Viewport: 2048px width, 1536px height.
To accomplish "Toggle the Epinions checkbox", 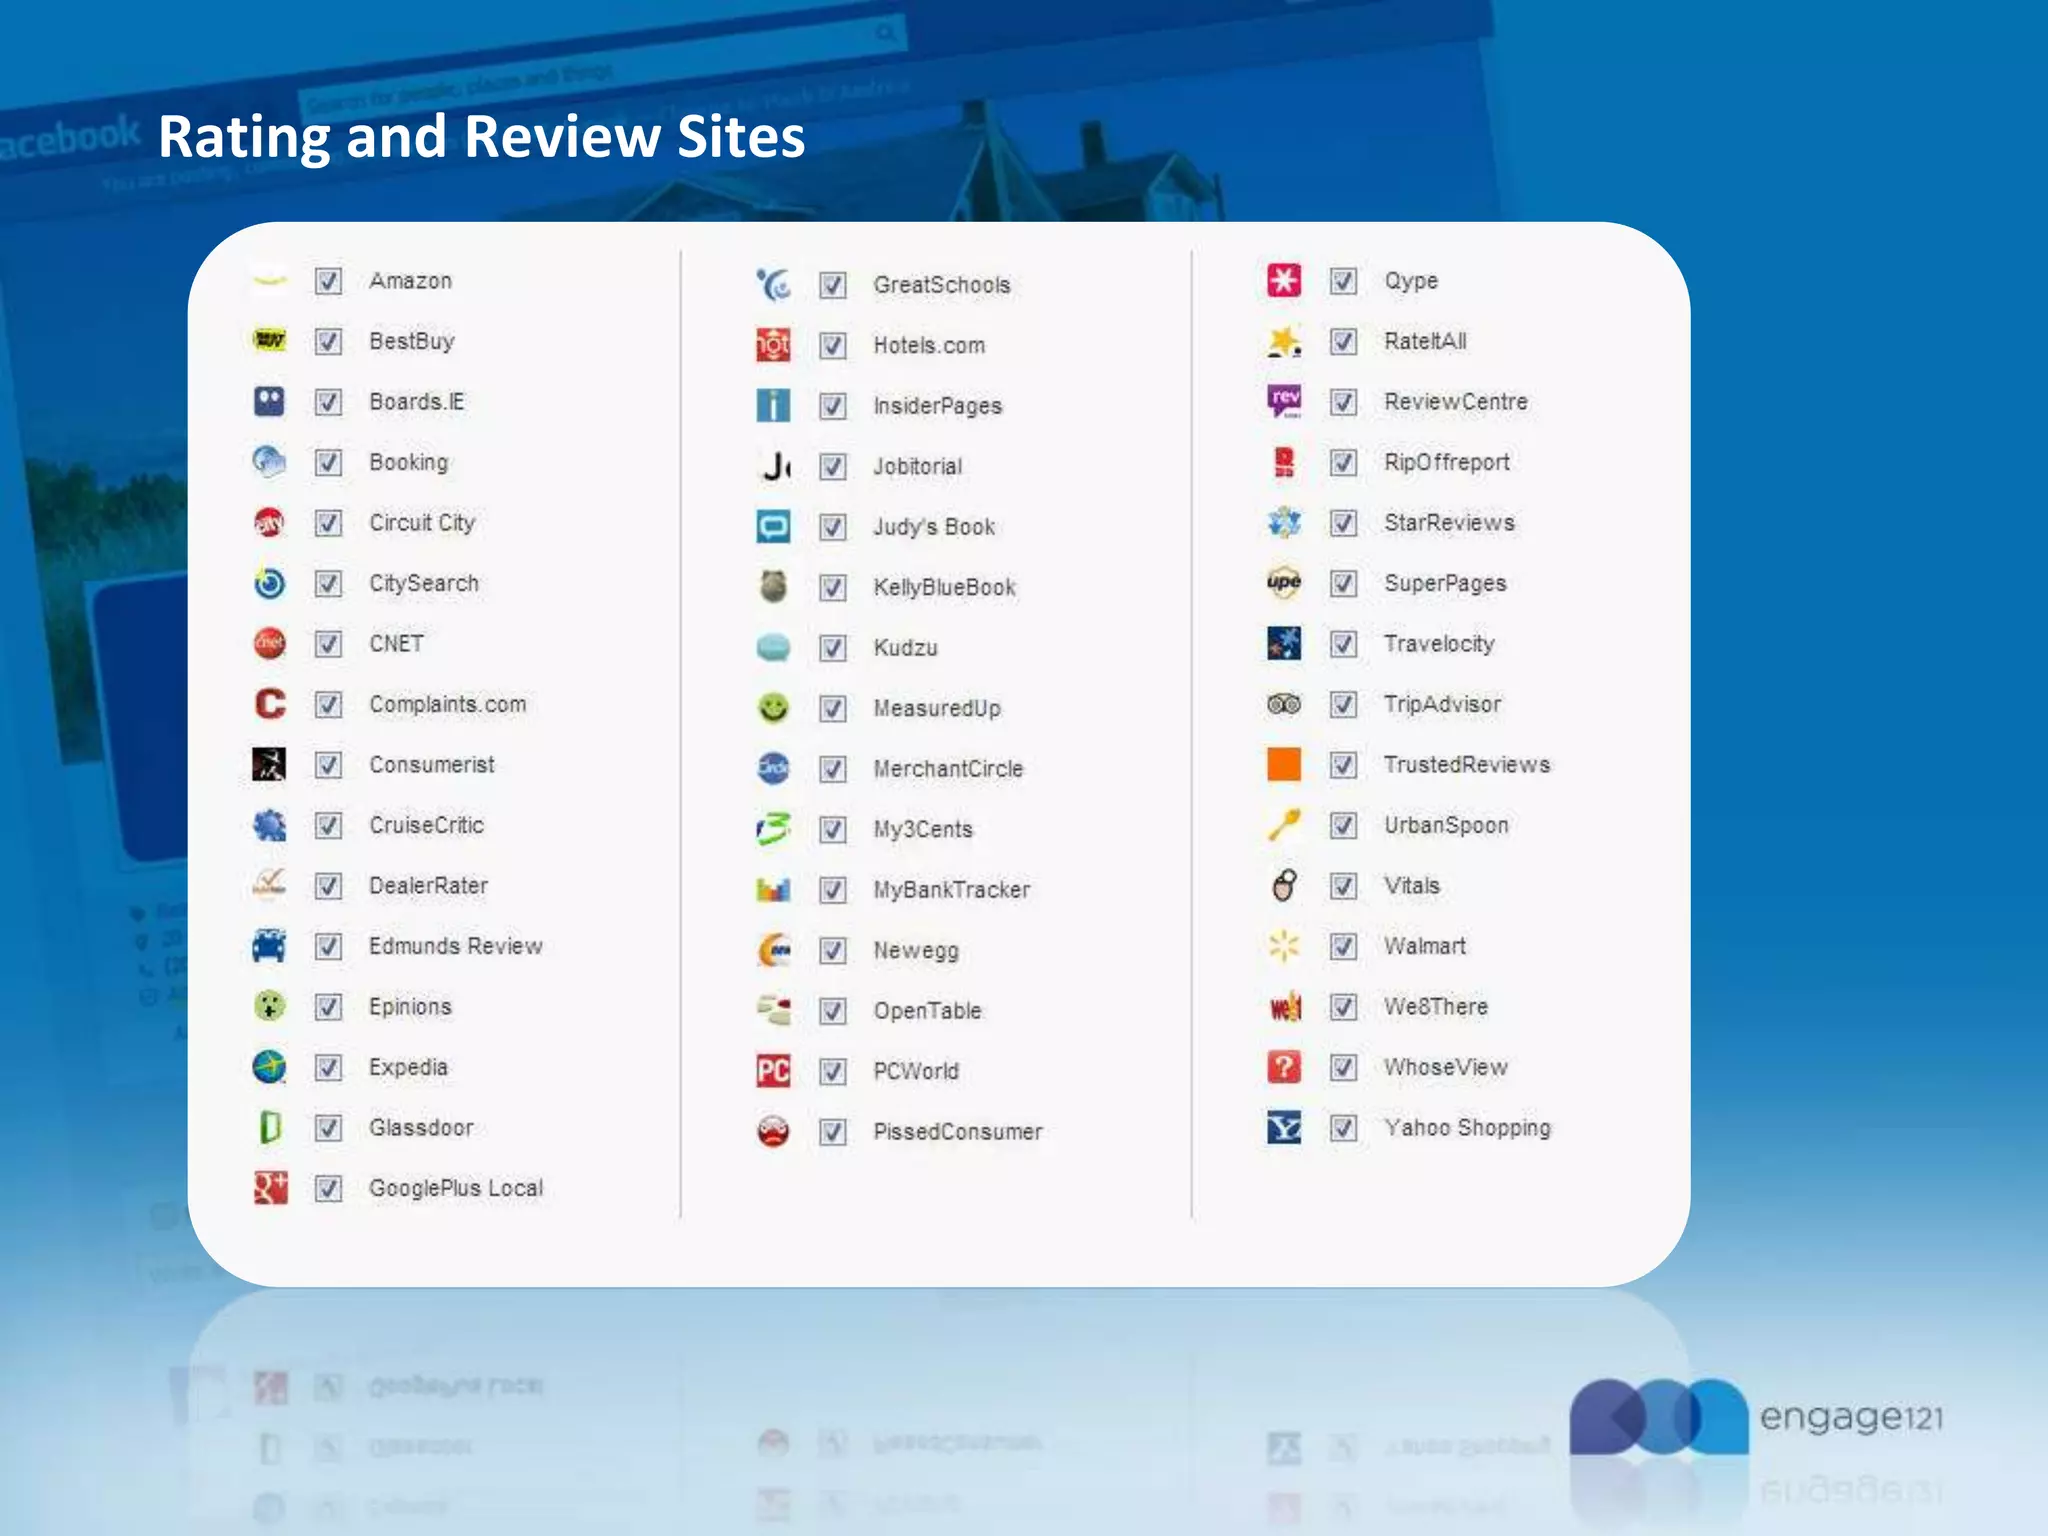I will 328,1007.
